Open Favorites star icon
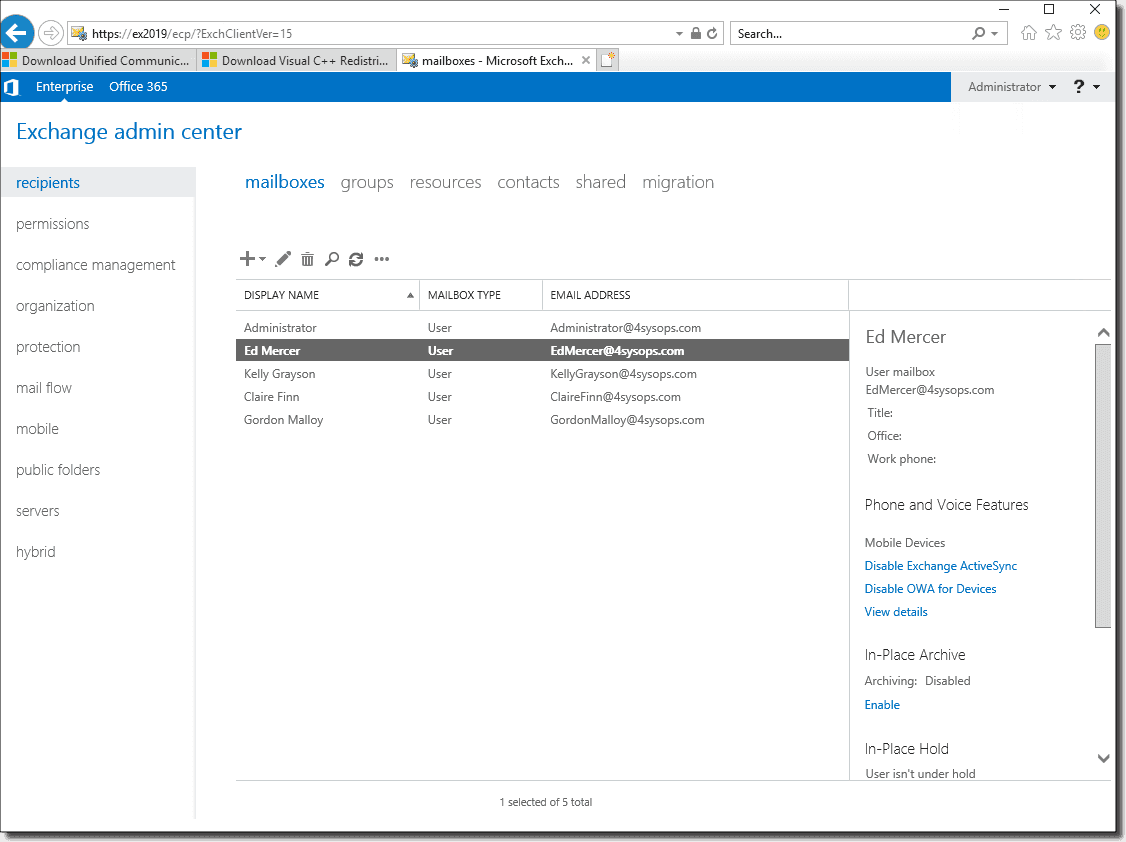The width and height of the screenshot is (1126, 842). [1053, 32]
